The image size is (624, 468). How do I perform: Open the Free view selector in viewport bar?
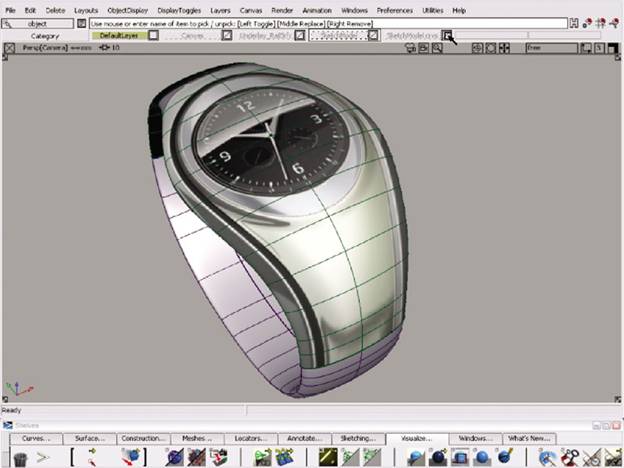coord(552,48)
